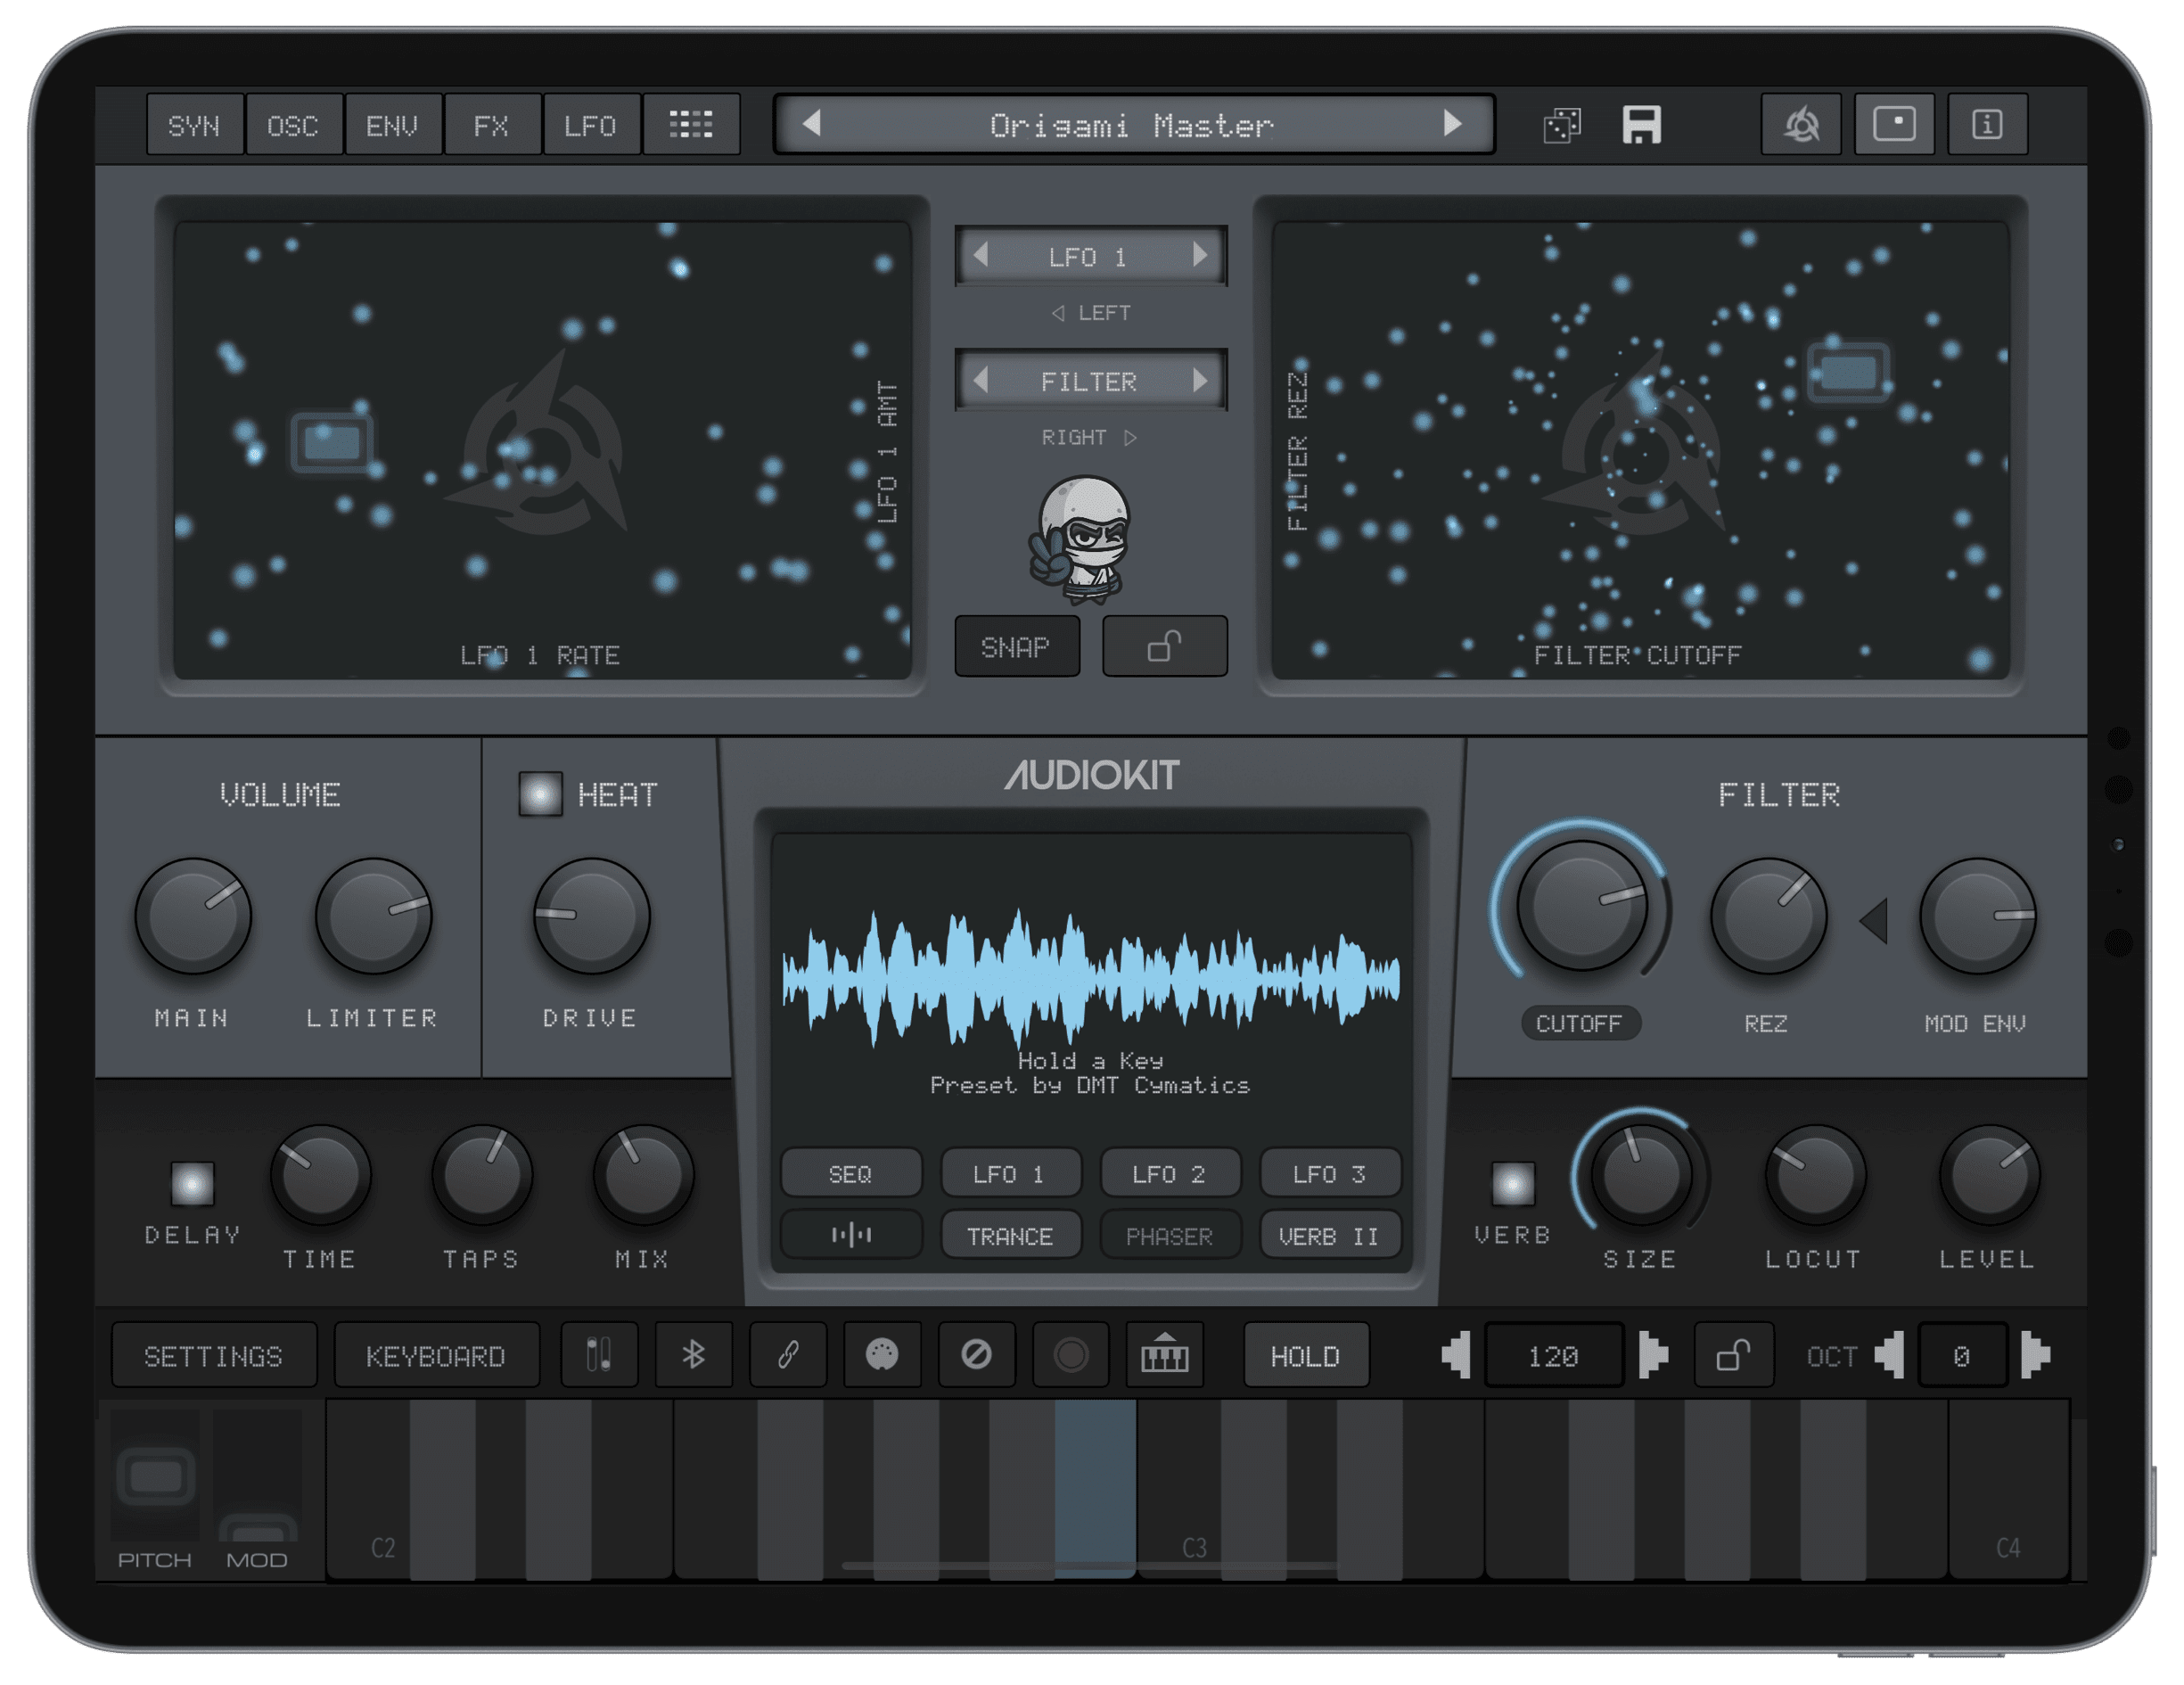Click the round record button icon
The image size is (2184, 1685).
coord(1071,1355)
